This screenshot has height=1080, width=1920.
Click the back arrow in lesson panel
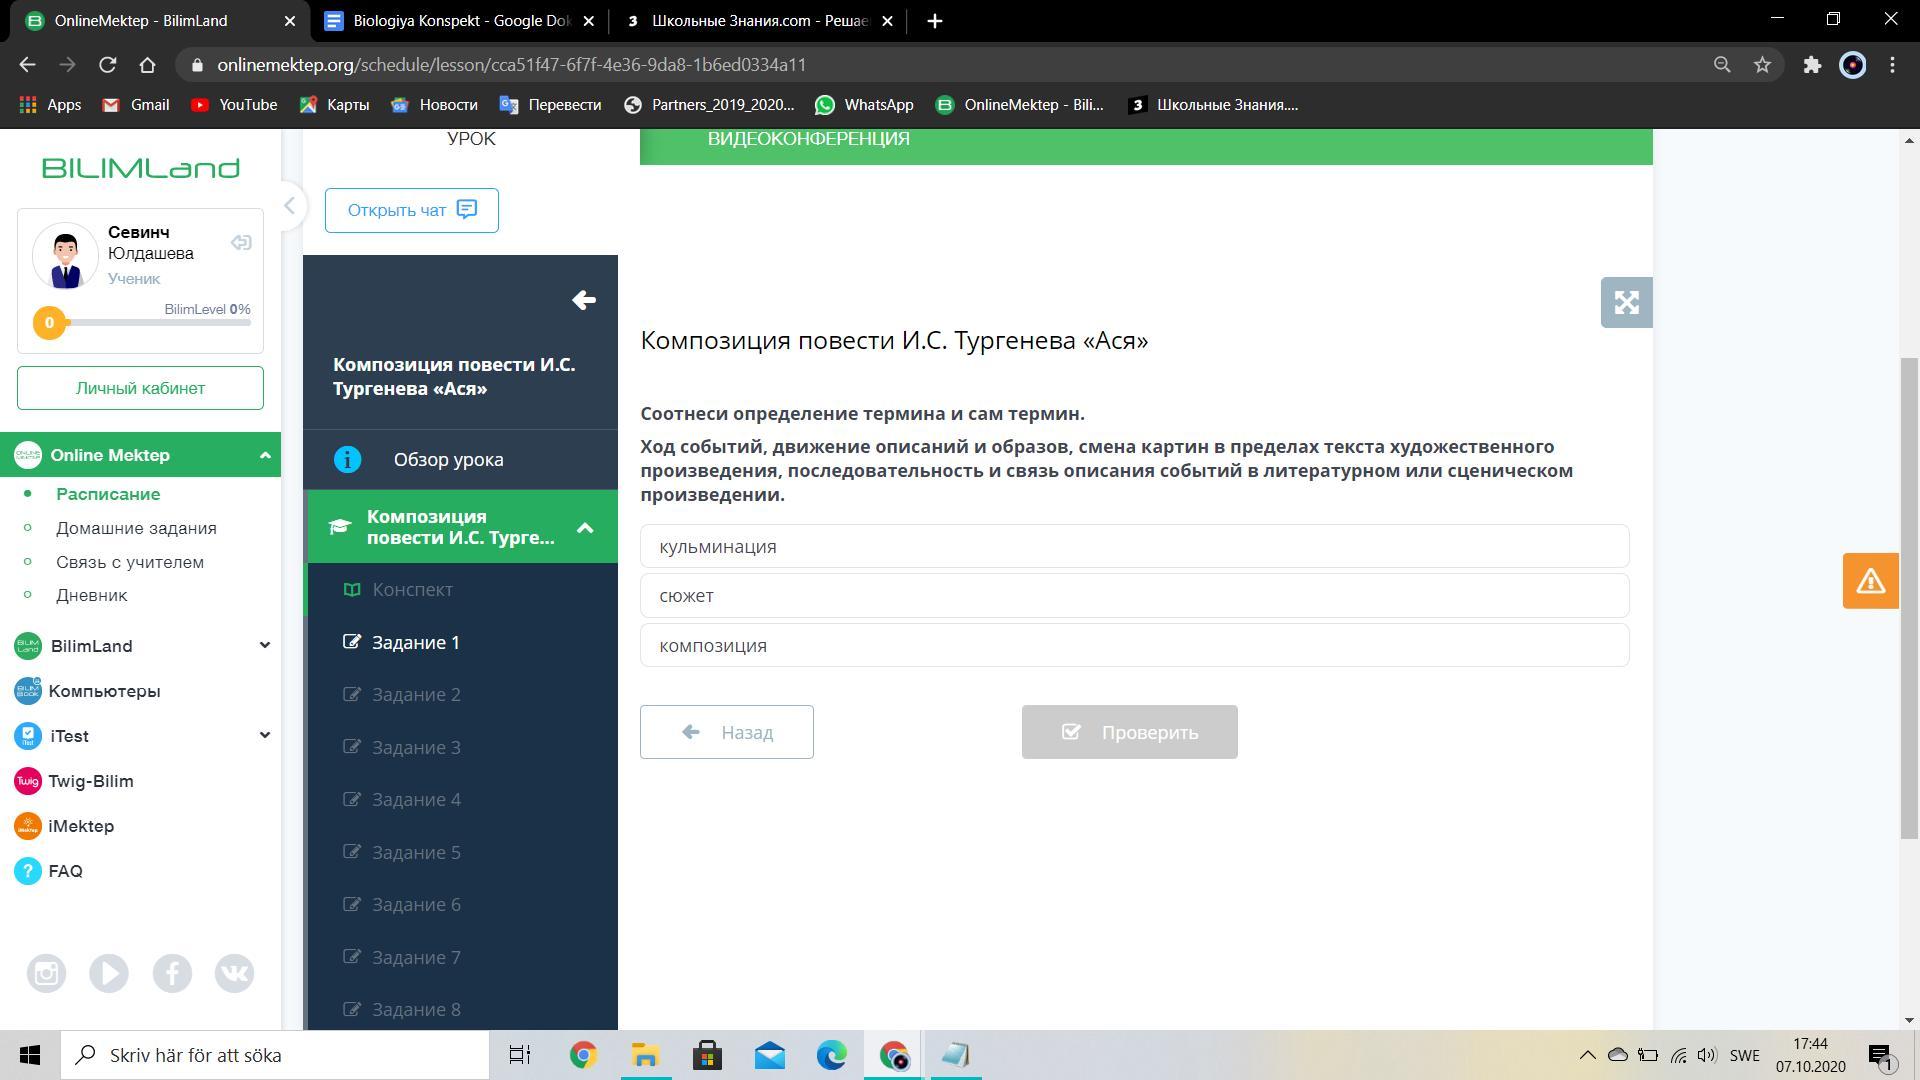click(x=584, y=300)
